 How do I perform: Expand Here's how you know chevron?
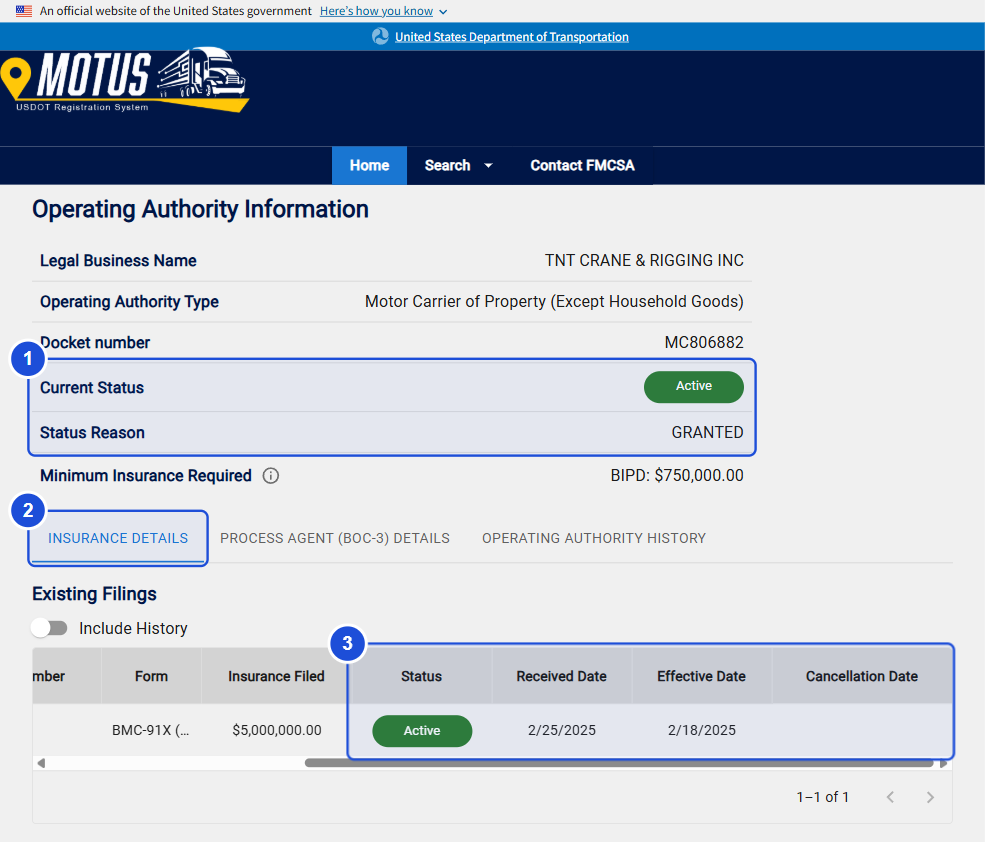click(x=443, y=12)
